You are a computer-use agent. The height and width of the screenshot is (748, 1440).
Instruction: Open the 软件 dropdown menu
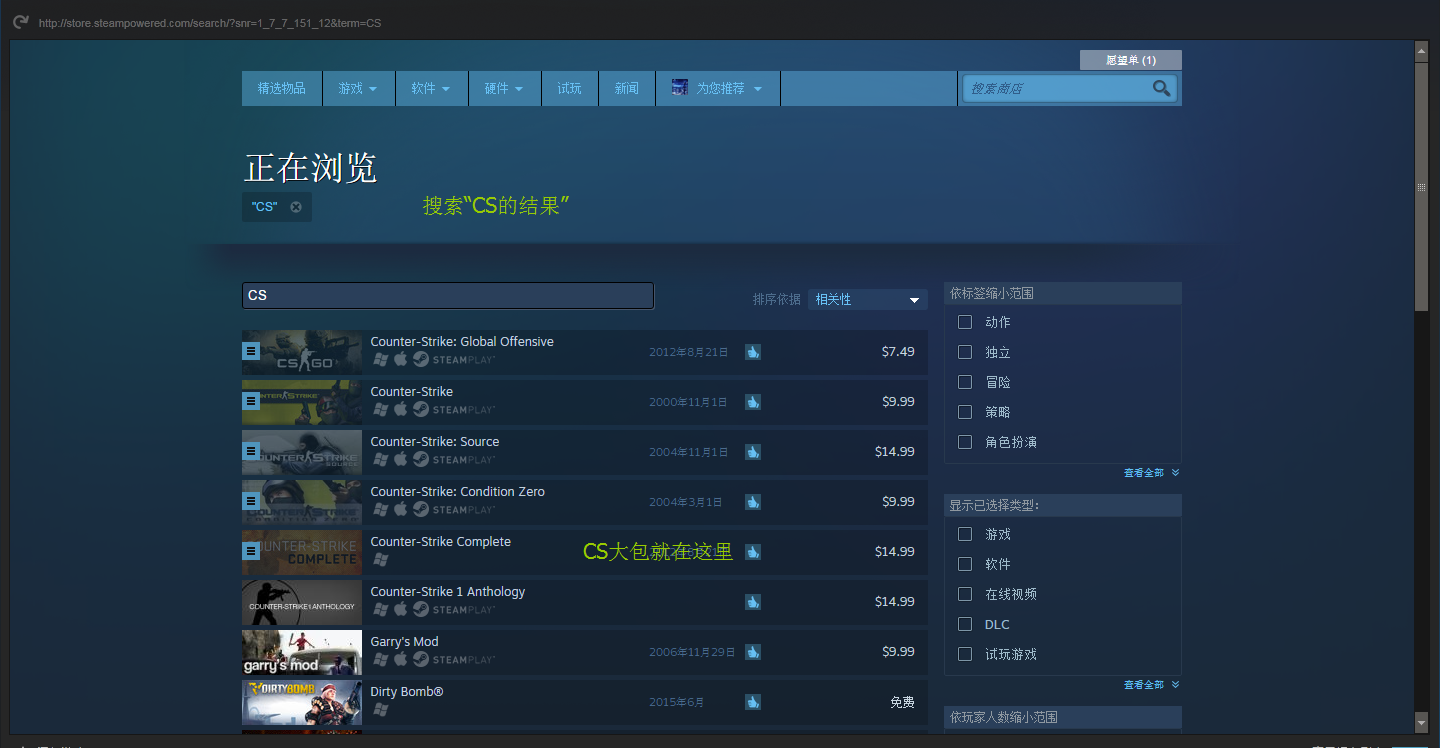click(x=431, y=88)
